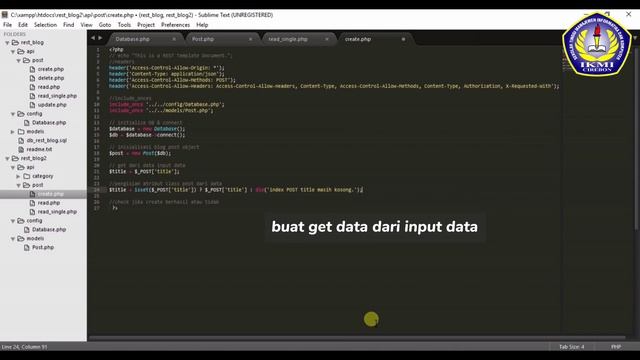Click the create.php file icon under rest_blog

(32, 69)
